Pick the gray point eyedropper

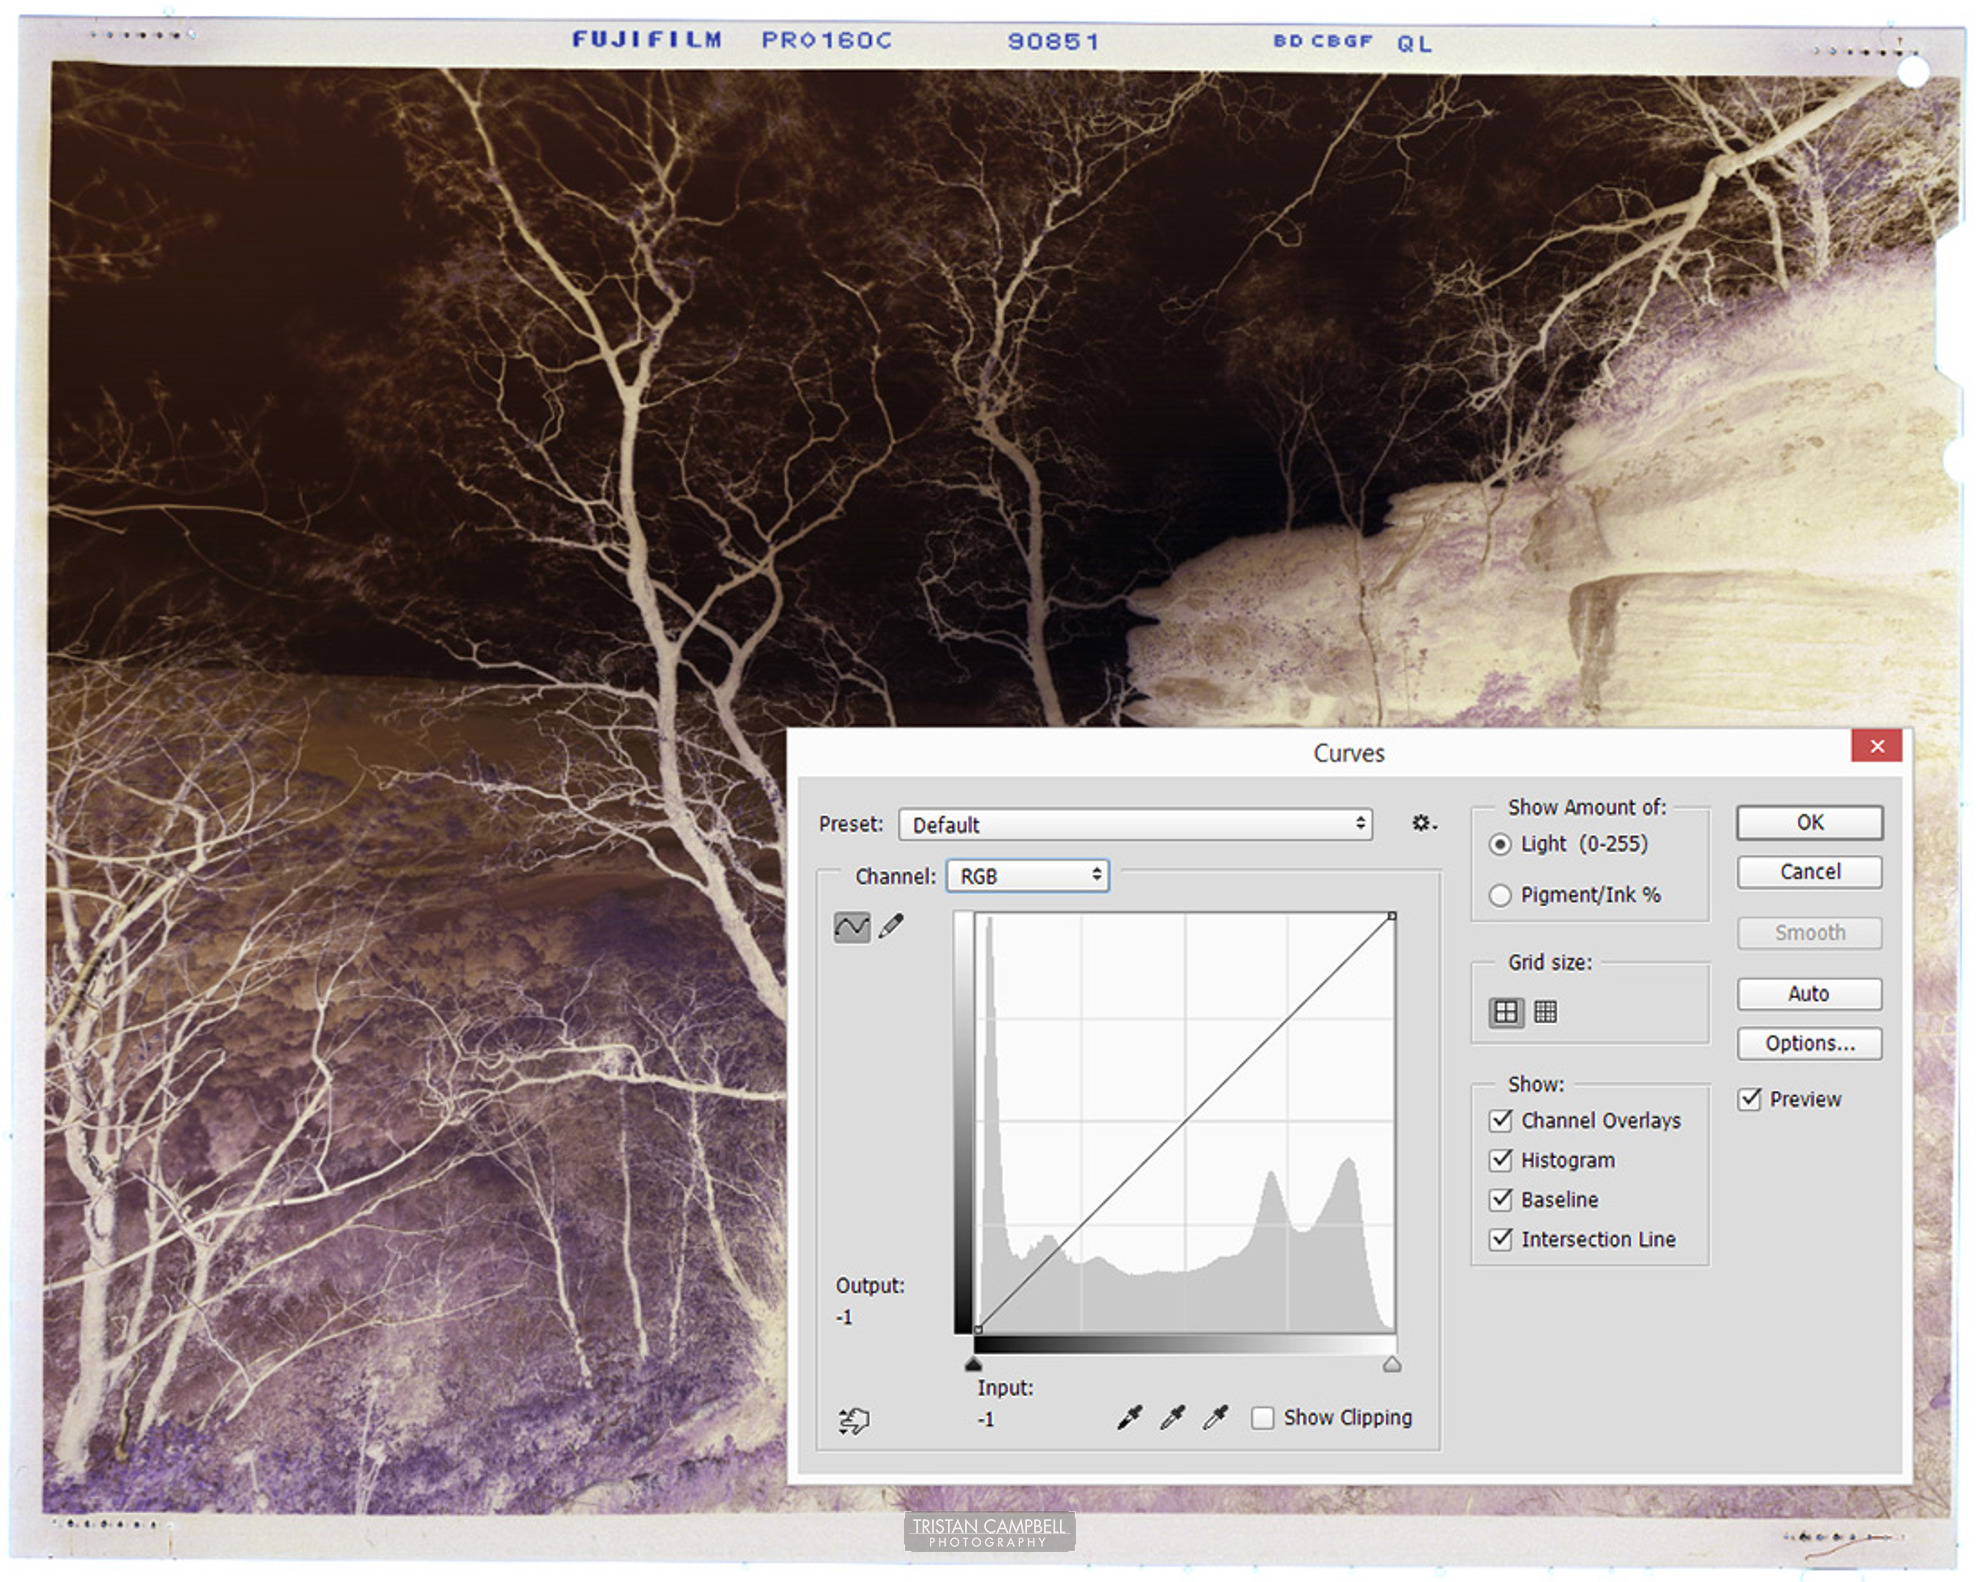(x=1172, y=1418)
